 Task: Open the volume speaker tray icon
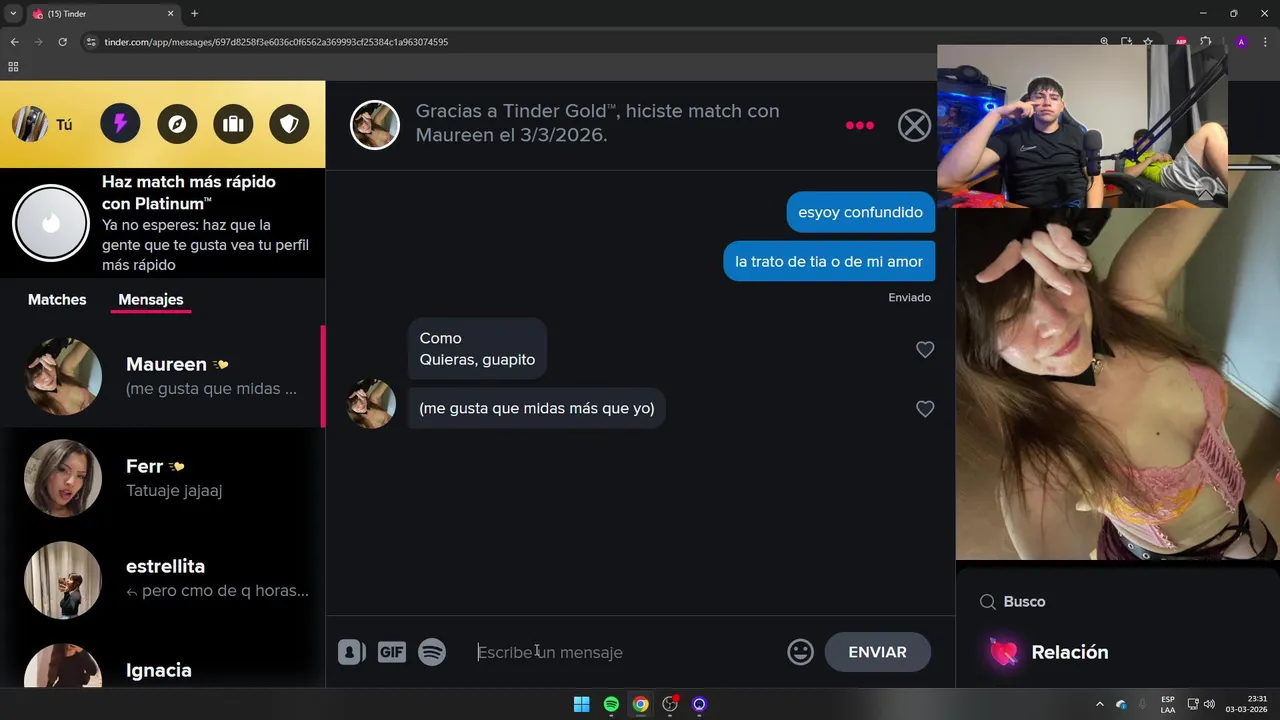coord(1209,704)
